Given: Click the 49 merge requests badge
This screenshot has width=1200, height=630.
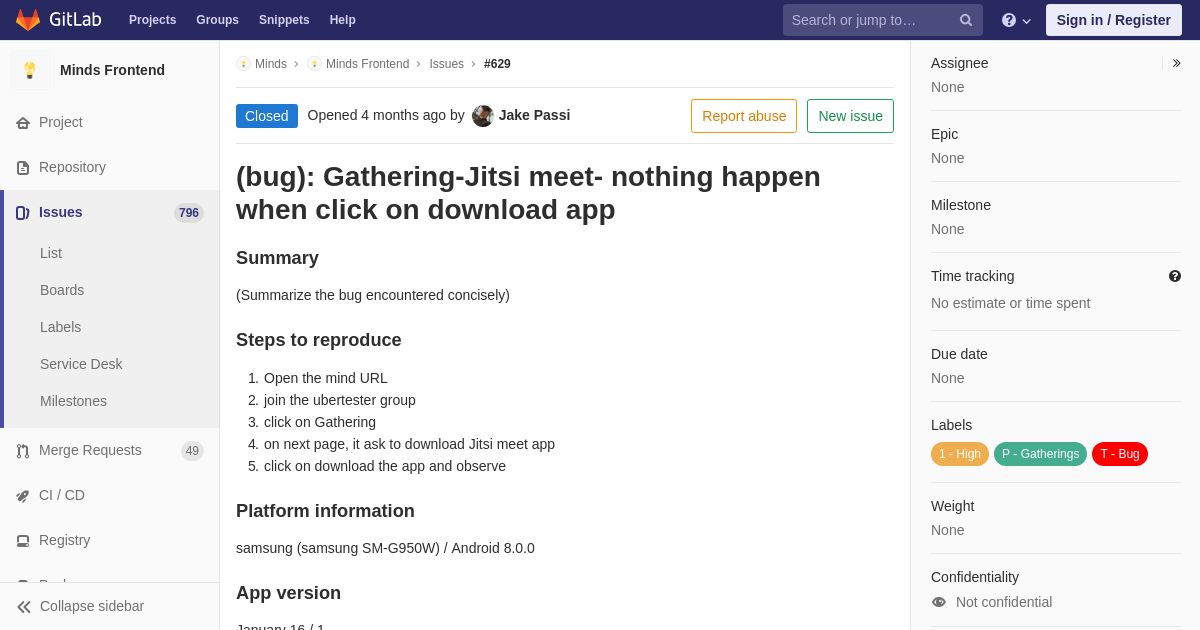Looking at the screenshot, I should [x=192, y=451].
